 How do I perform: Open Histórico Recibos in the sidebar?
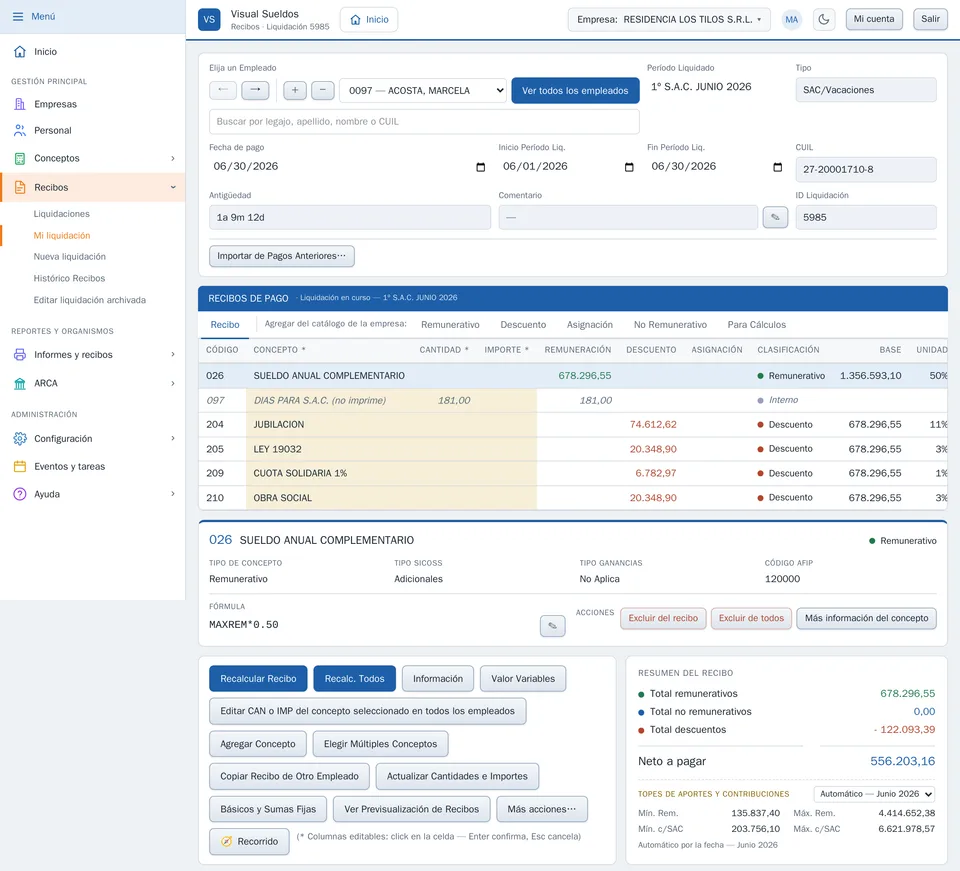(x=69, y=278)
